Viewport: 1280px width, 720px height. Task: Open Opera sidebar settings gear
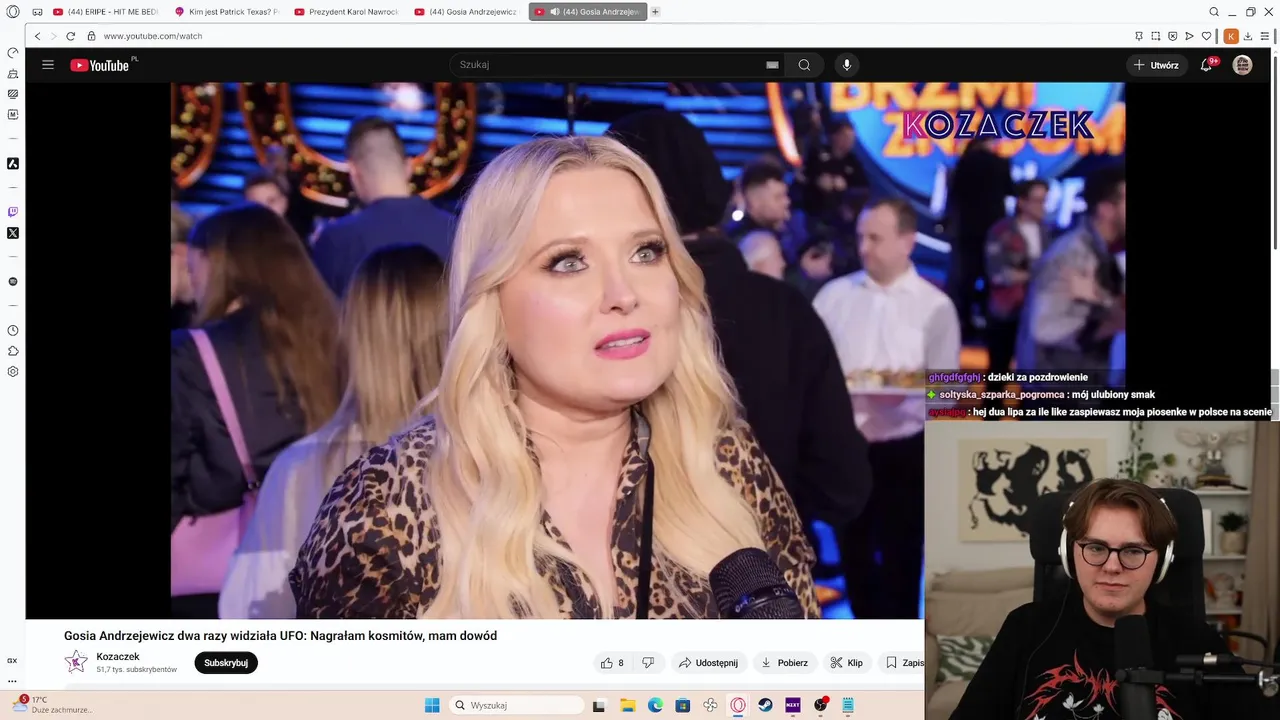tap(13, 372)
